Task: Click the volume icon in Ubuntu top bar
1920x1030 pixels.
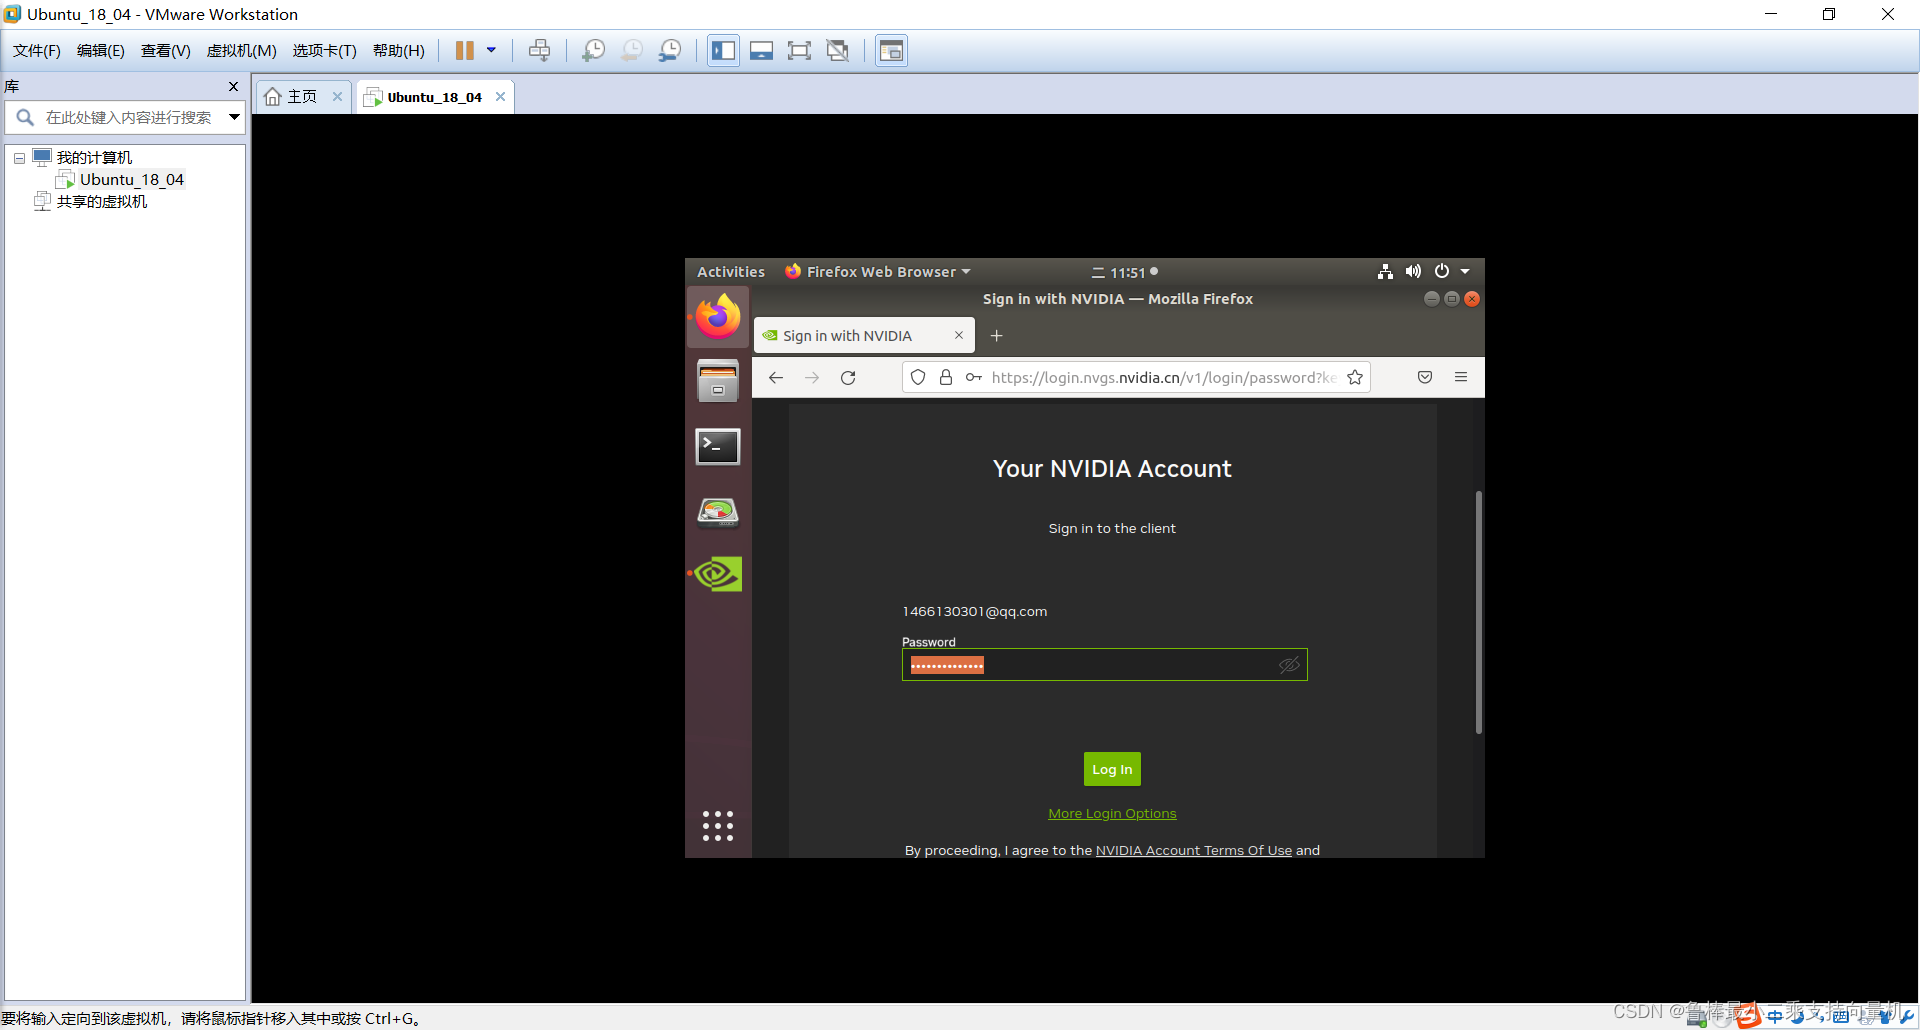Action: point(1413,271)
